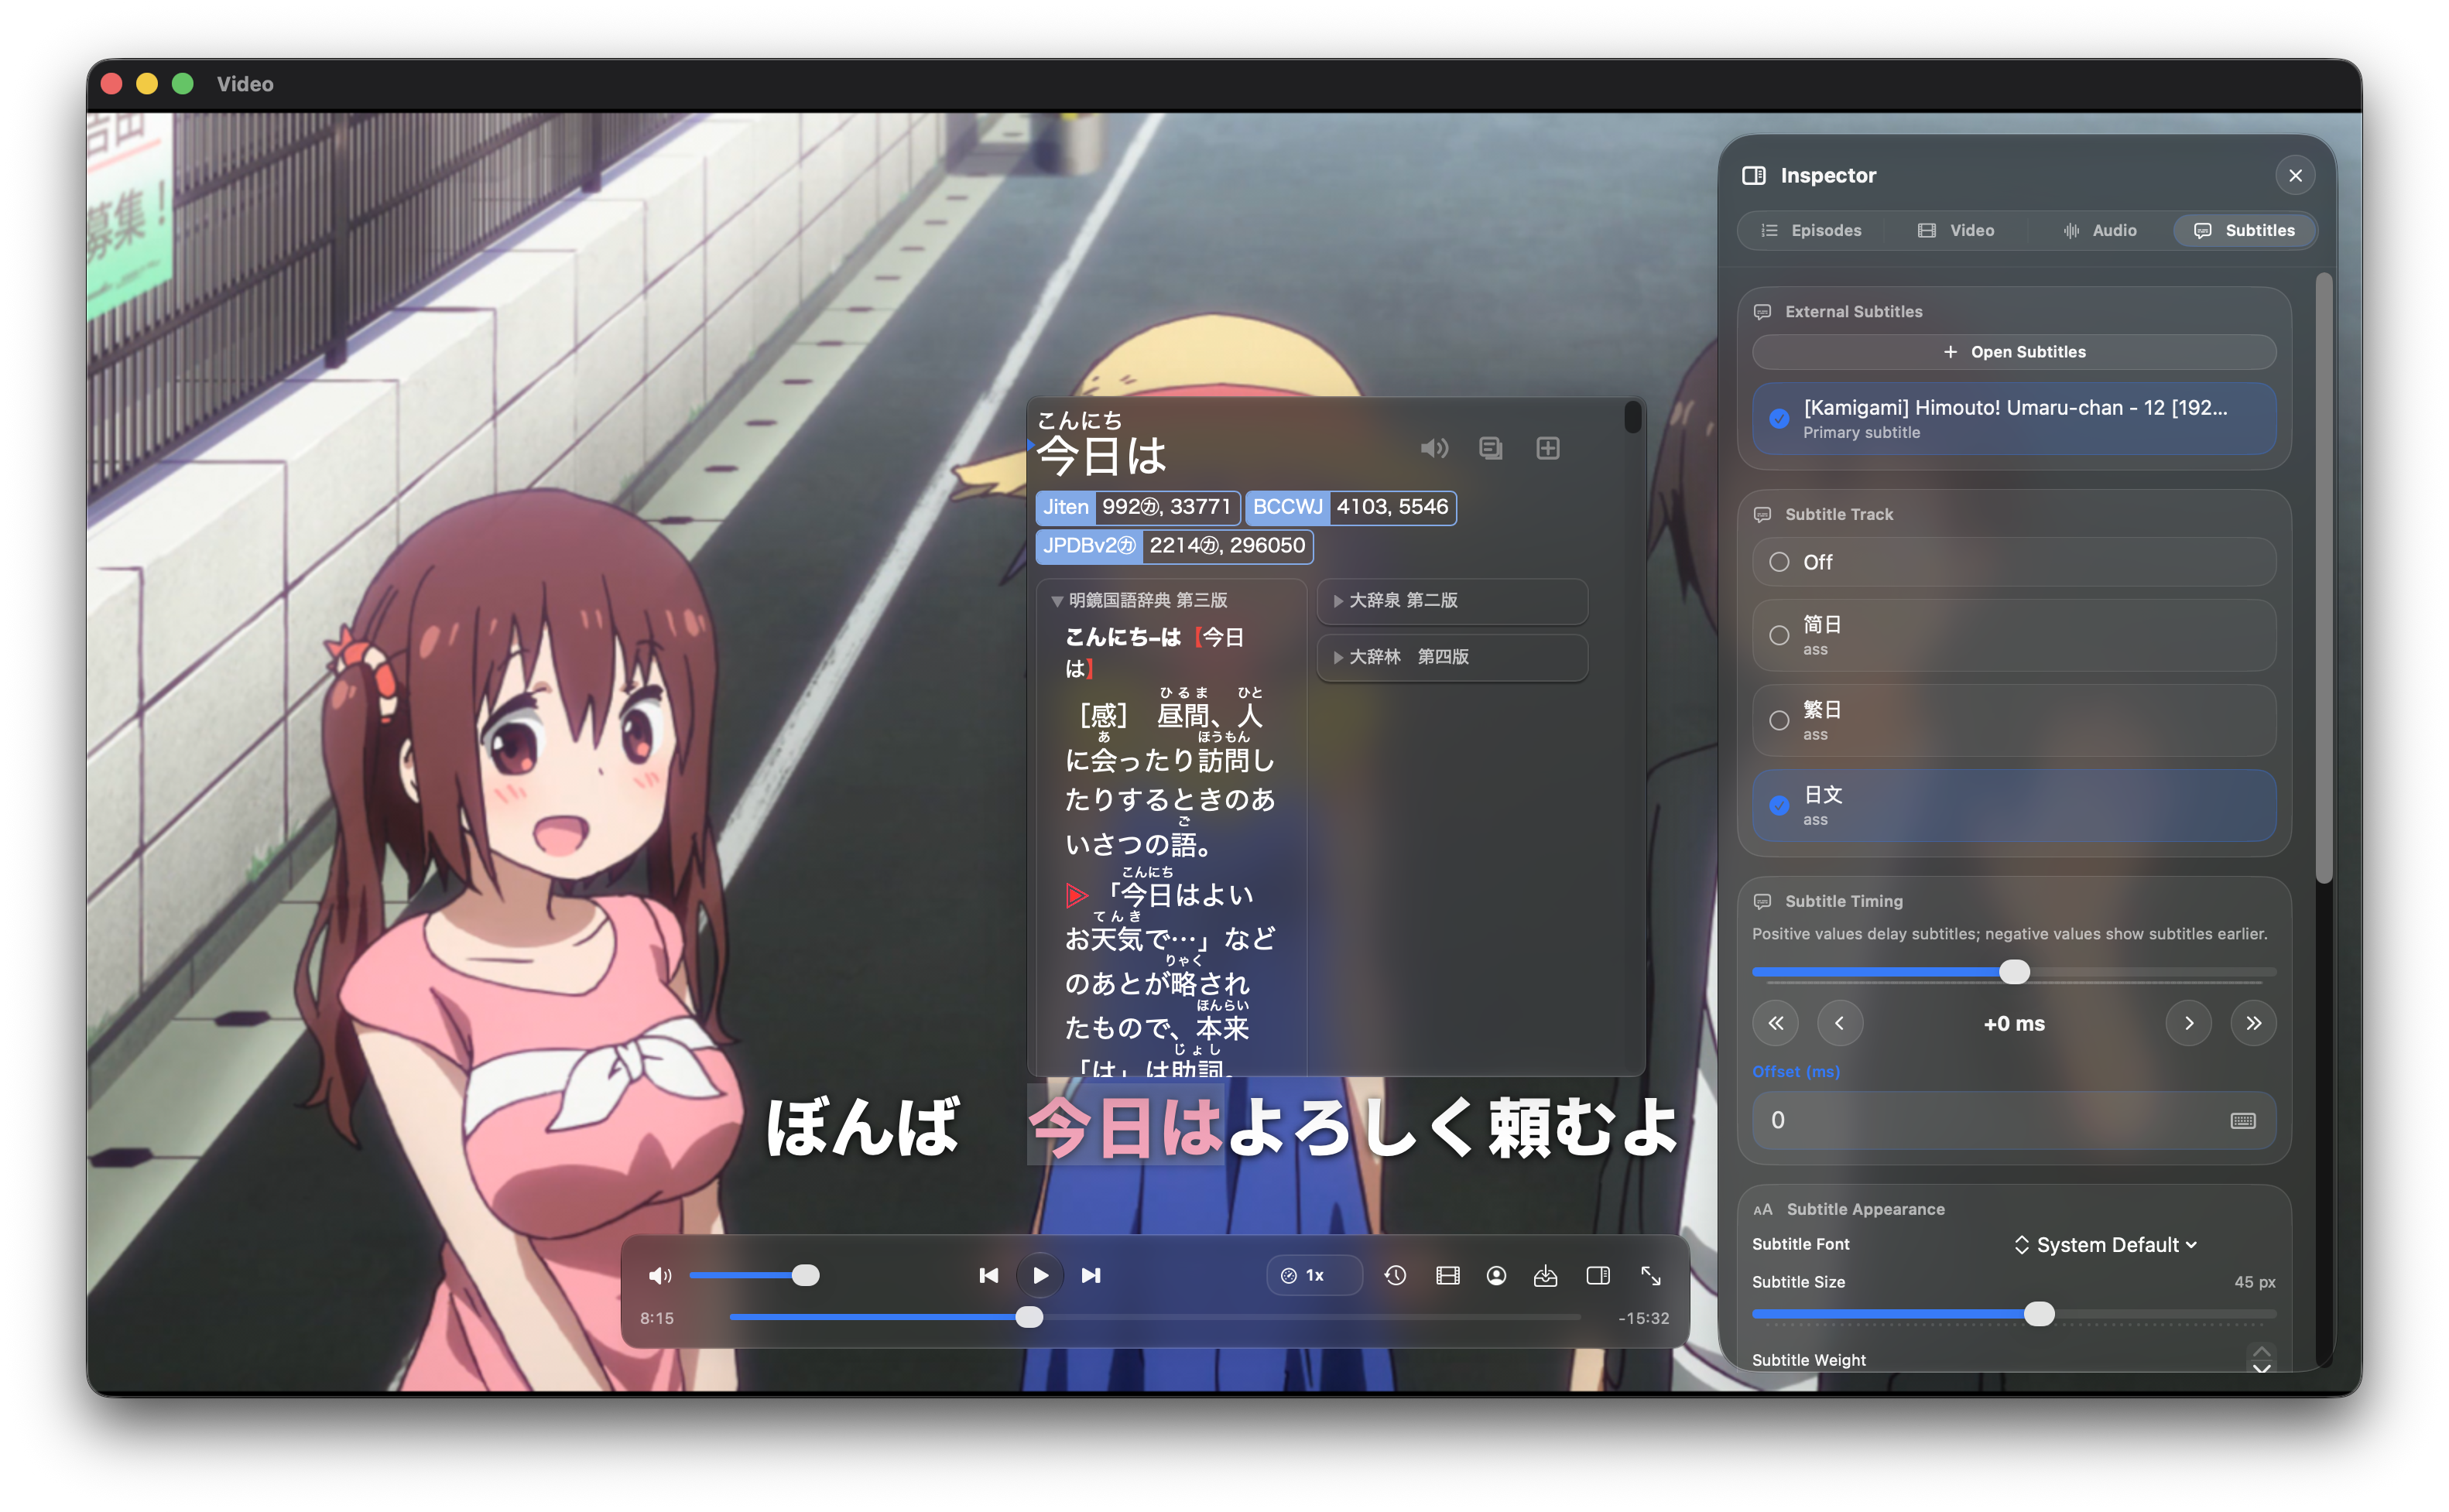Shift subtitles earlier by large step

click(1775, 1023)
